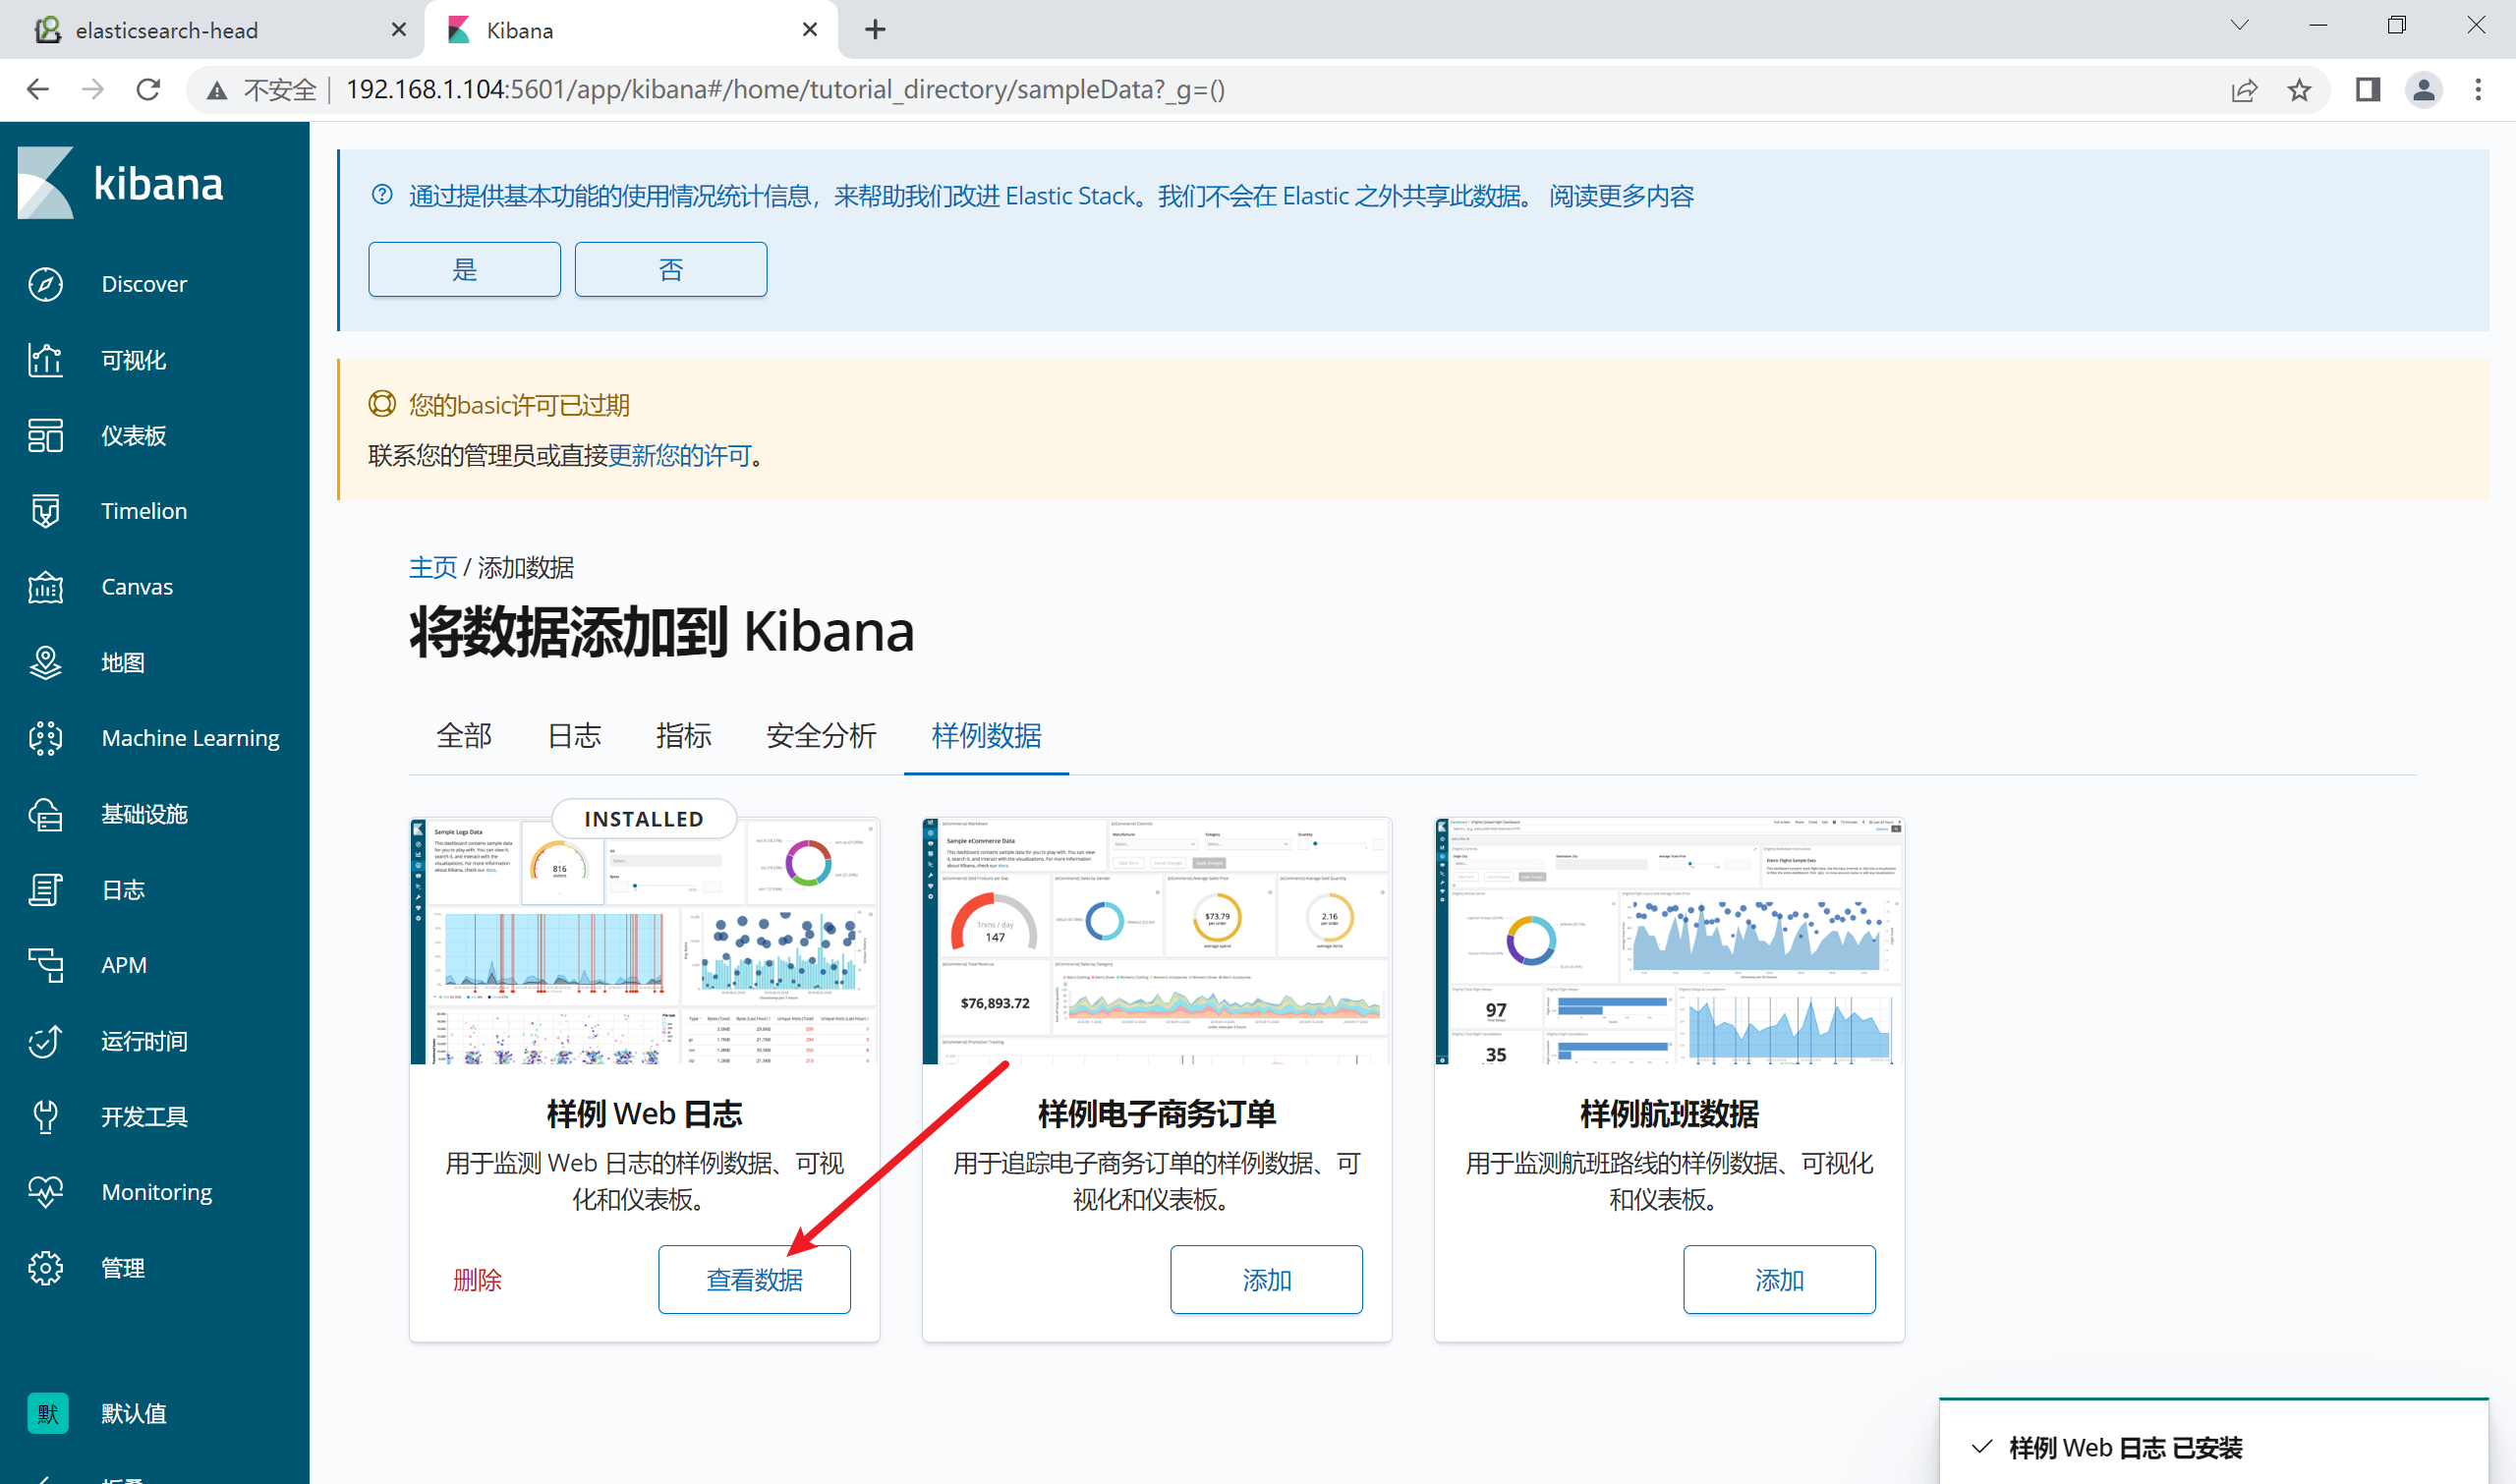
Task: Select the 全部 tab
Action: pos(464,736)
